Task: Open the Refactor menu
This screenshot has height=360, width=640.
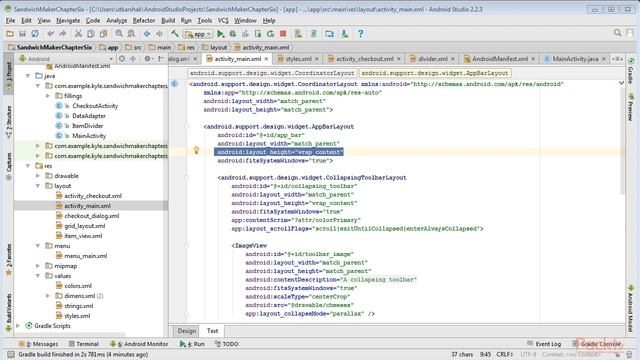Action: click(144, 20)
